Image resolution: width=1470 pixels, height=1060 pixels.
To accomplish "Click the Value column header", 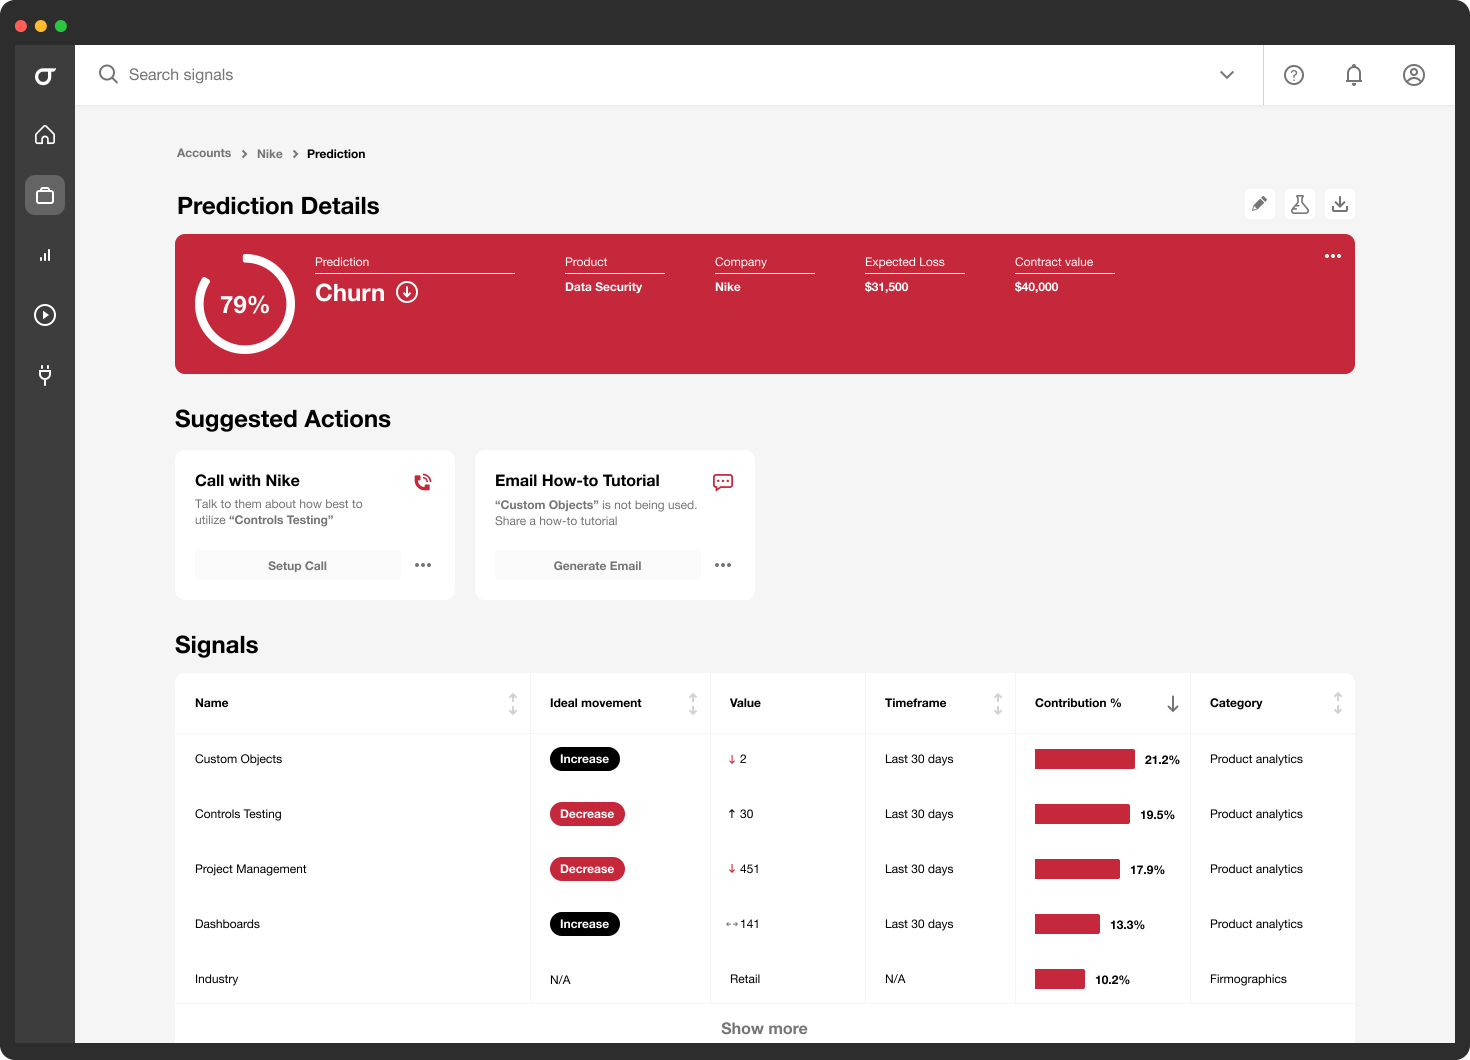I will 745,703.
